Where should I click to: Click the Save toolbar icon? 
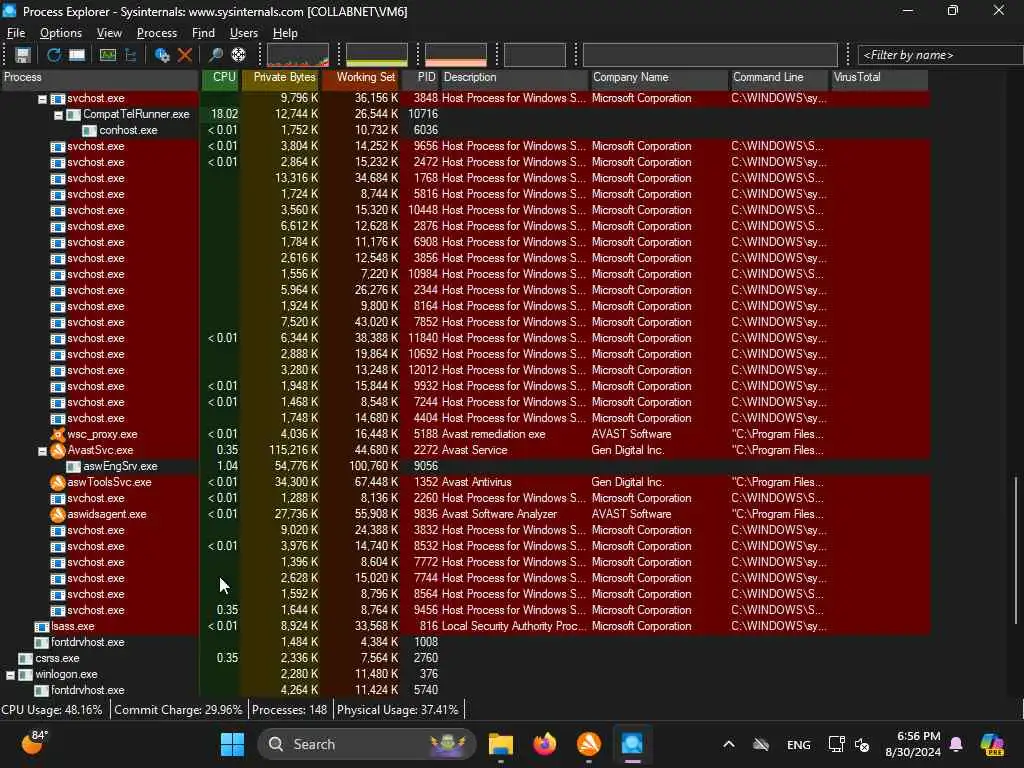[x=23, y=55]
